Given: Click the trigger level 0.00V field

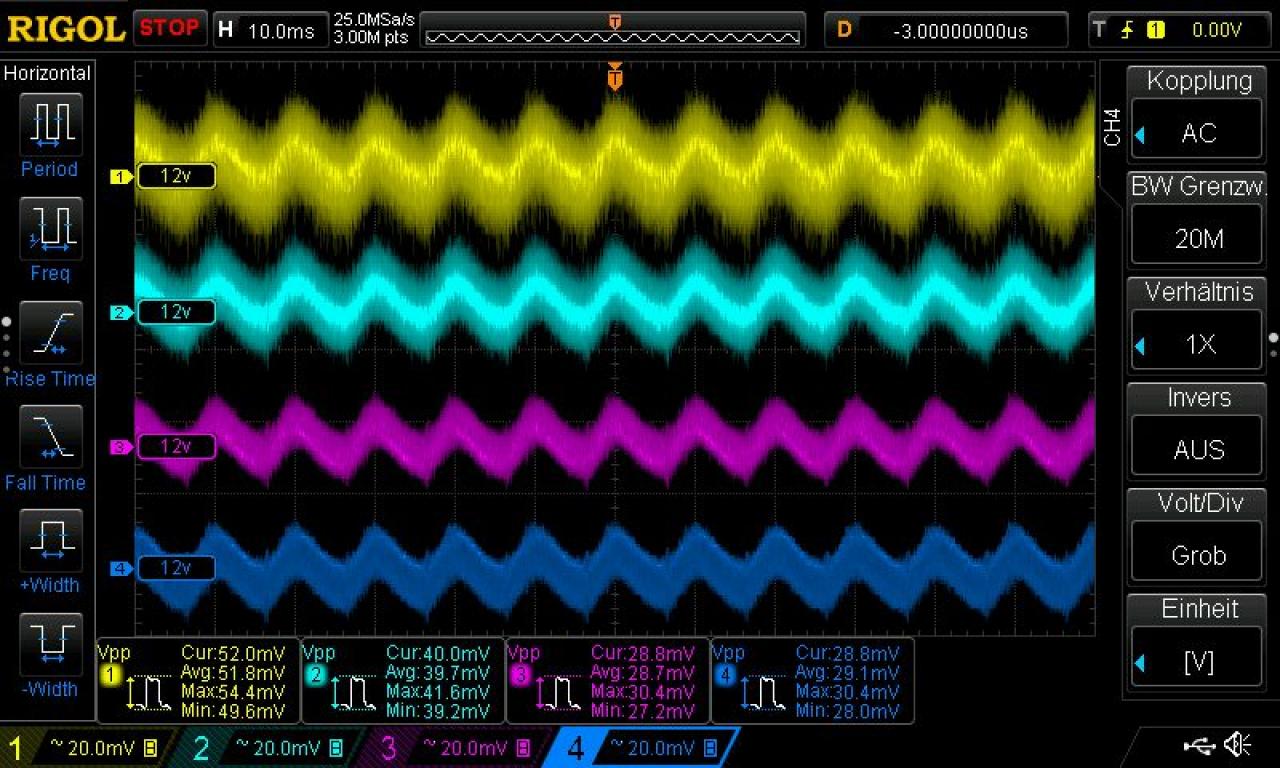Looking at the screenshot, I should (1216, 30).
